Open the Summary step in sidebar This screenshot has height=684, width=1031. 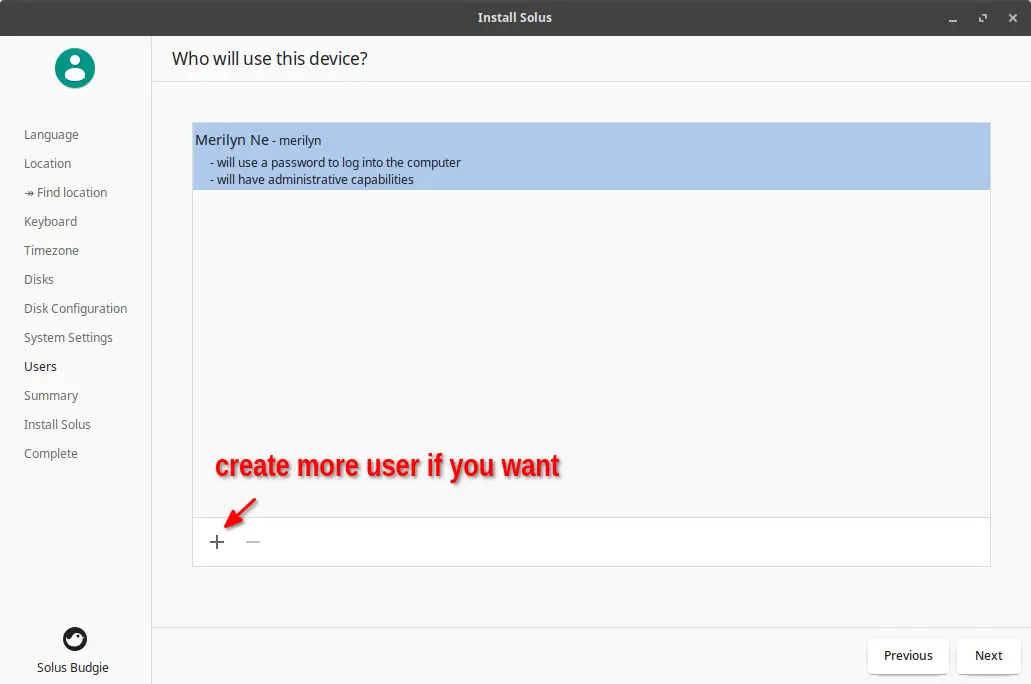pos(51,395)
